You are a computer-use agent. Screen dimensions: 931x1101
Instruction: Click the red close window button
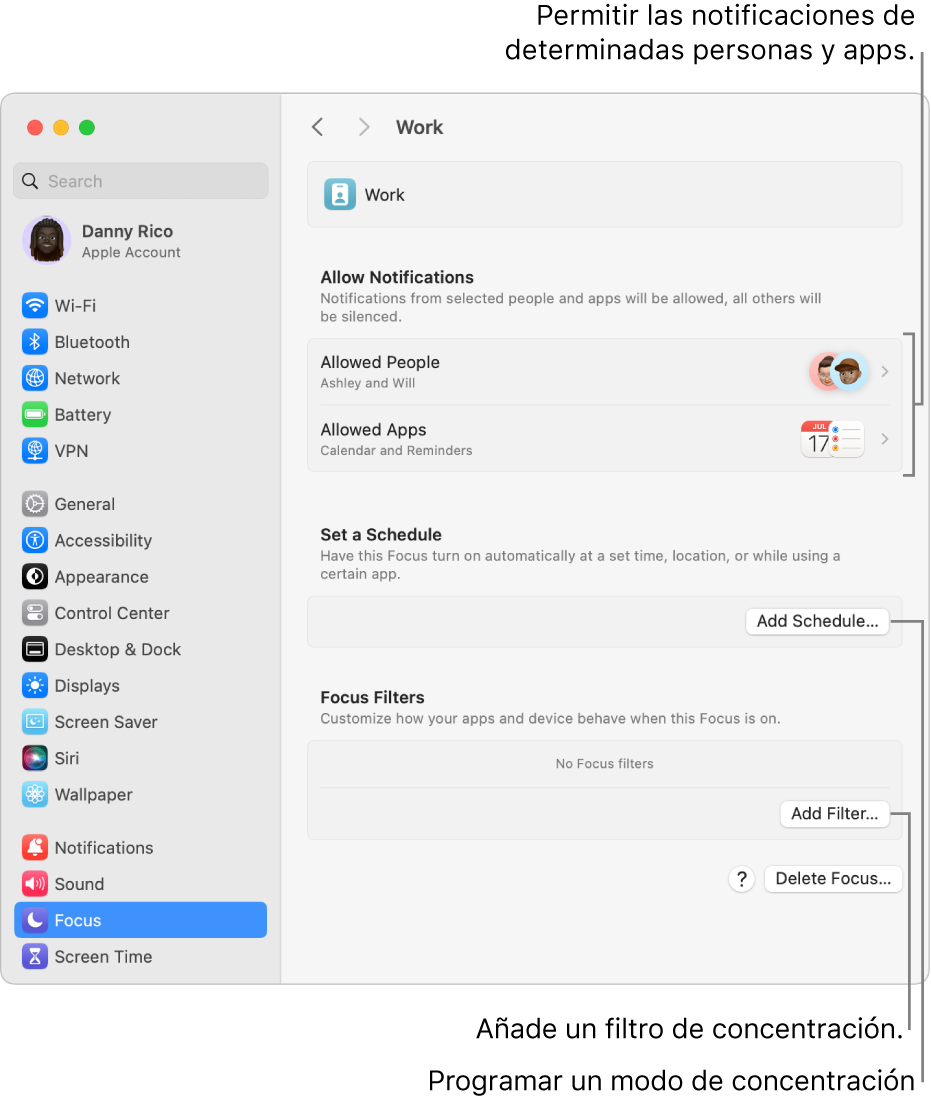(35, 127)
